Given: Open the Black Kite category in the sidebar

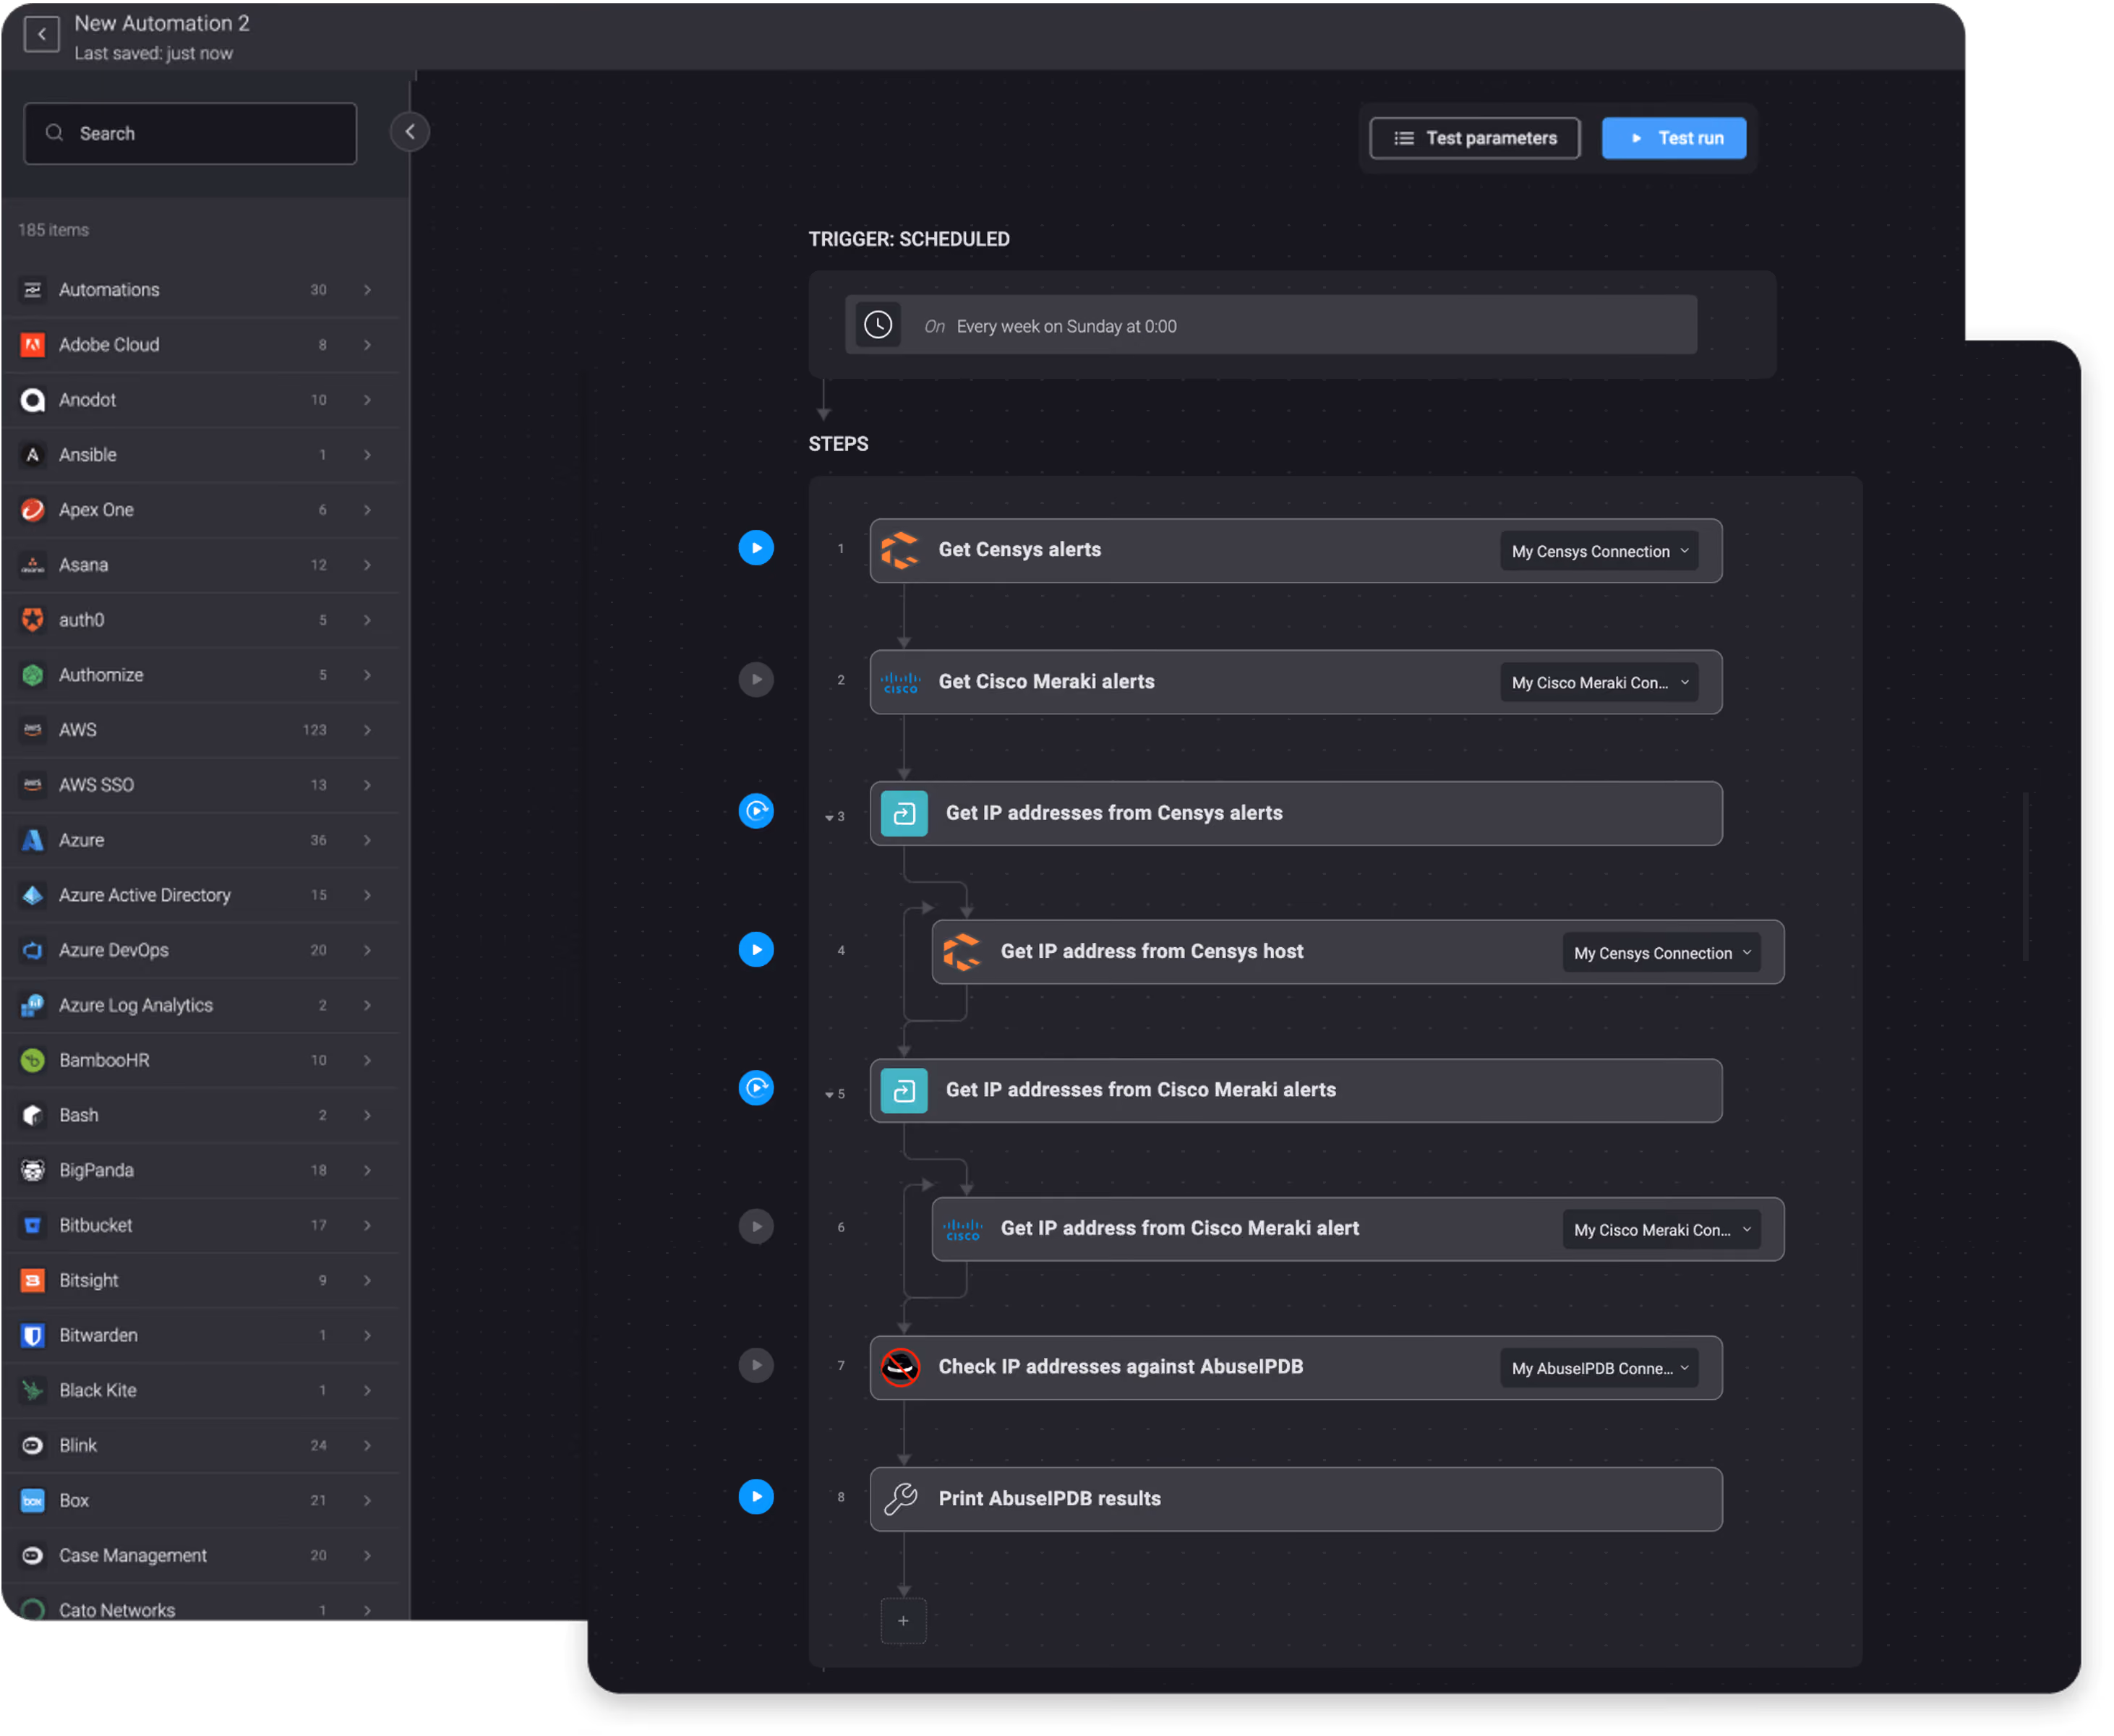Looking at the screenshot, I should 200,1391.
